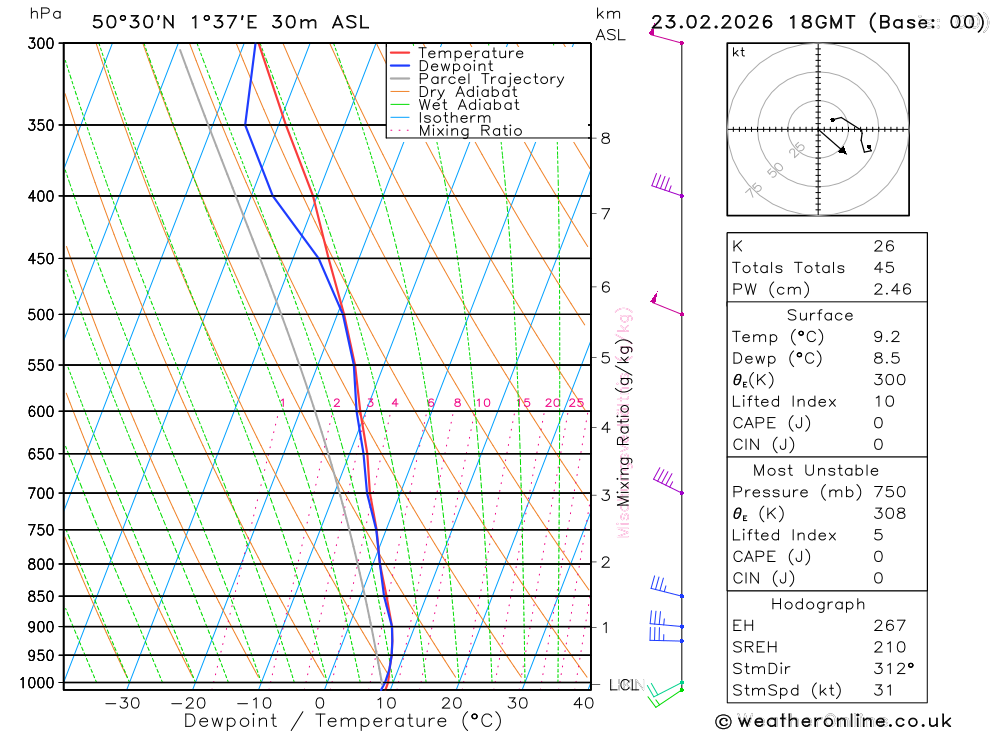Screen dimensions: 1000x733
Task: Click the 8 km altitude axis label
Action: [605, 138]
